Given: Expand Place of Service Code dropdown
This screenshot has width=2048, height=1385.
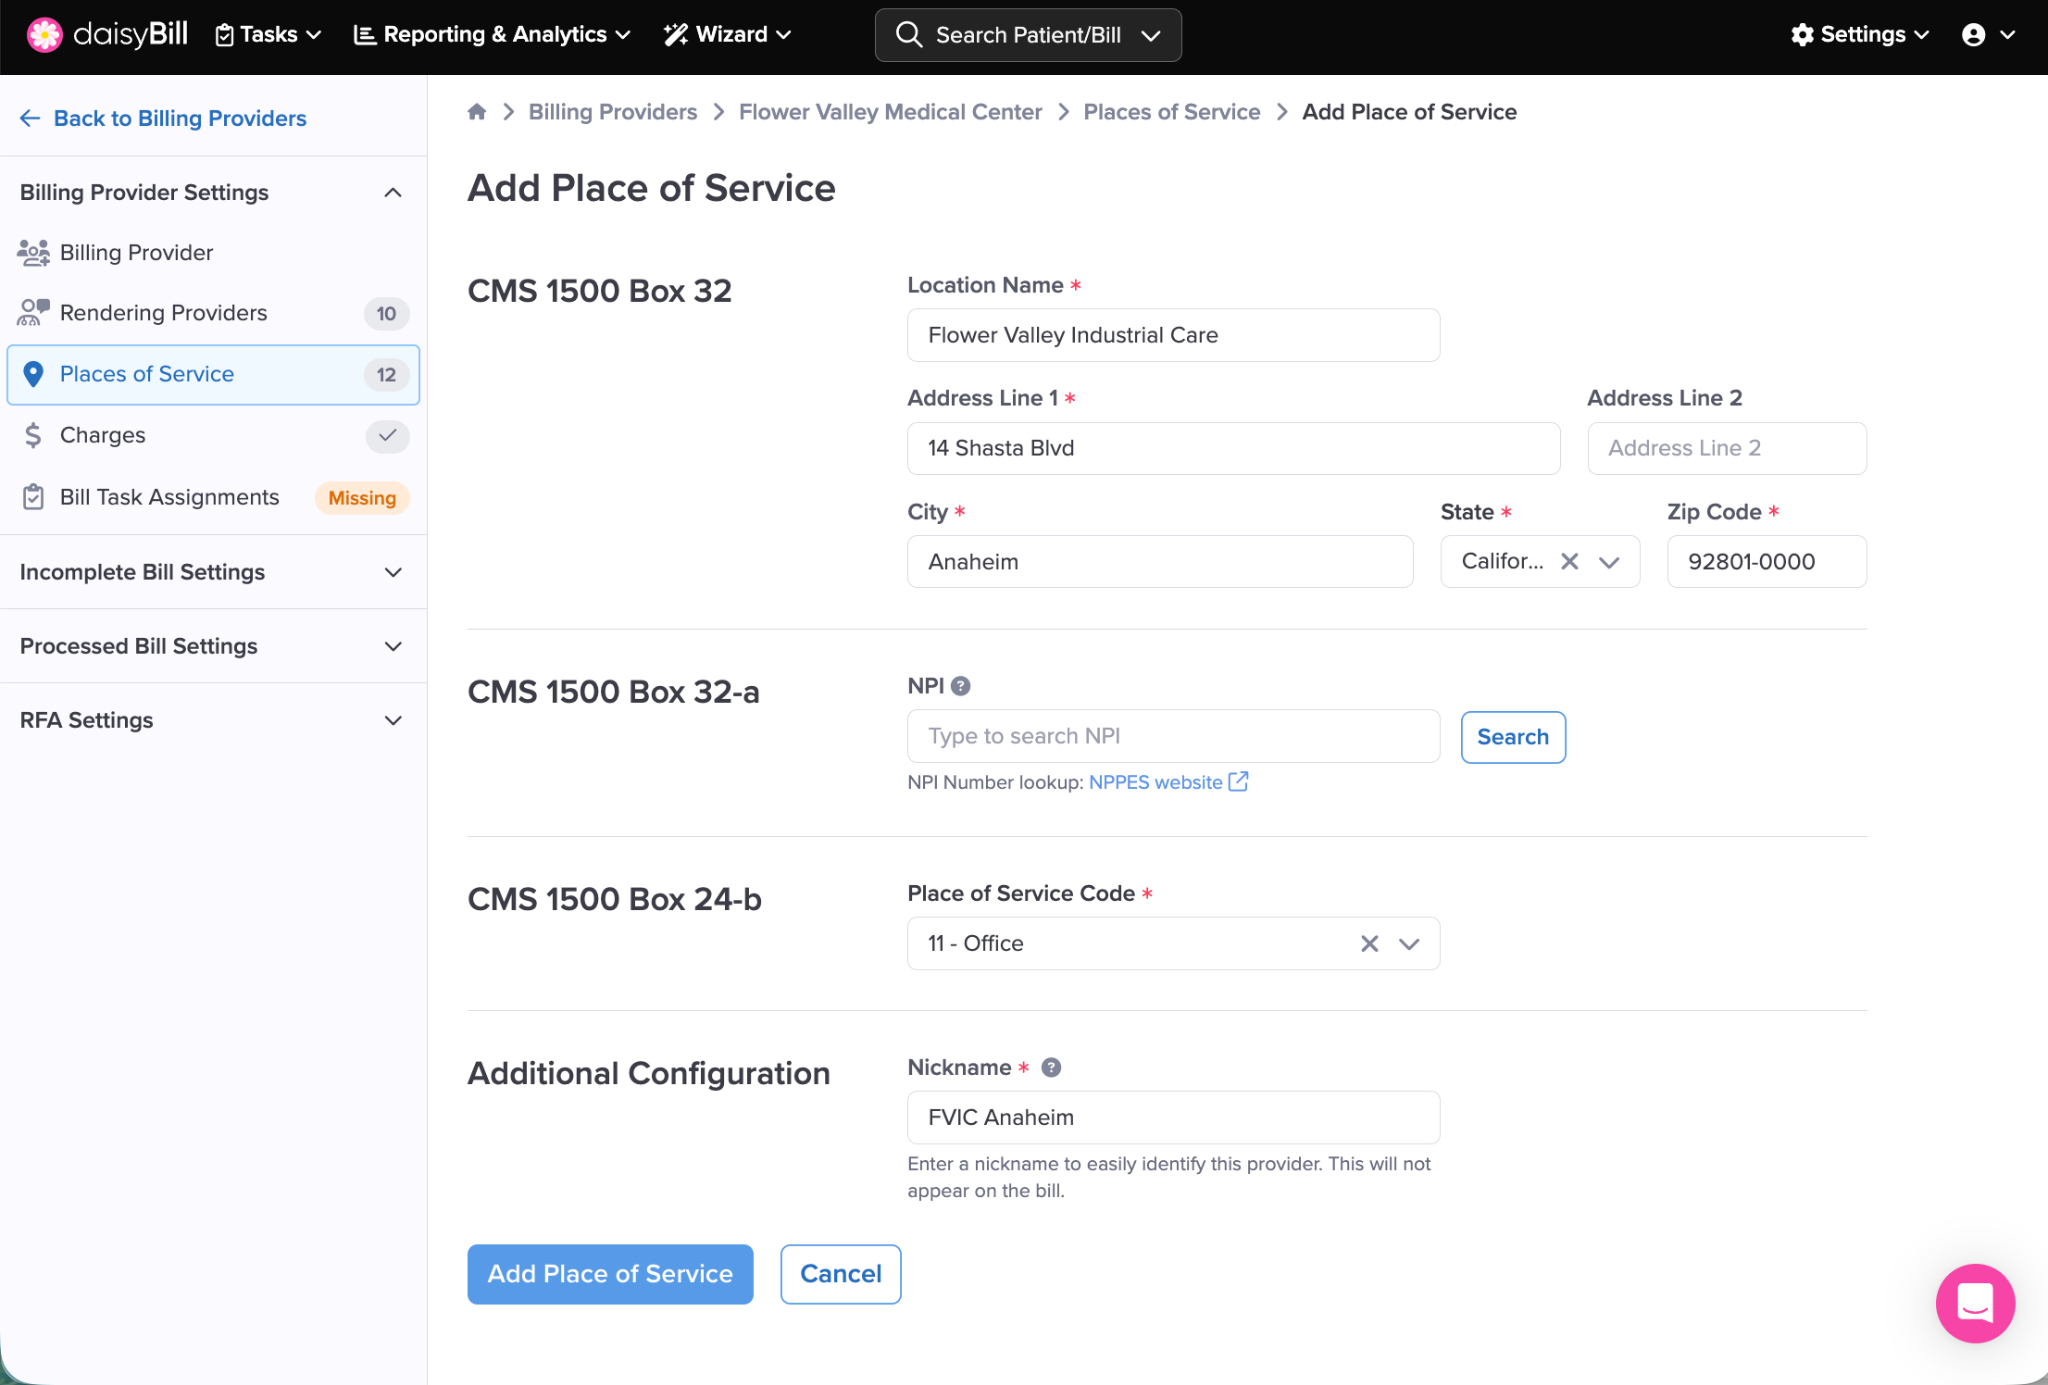Looking at the screenshot, I should (x=1409, y=943).
